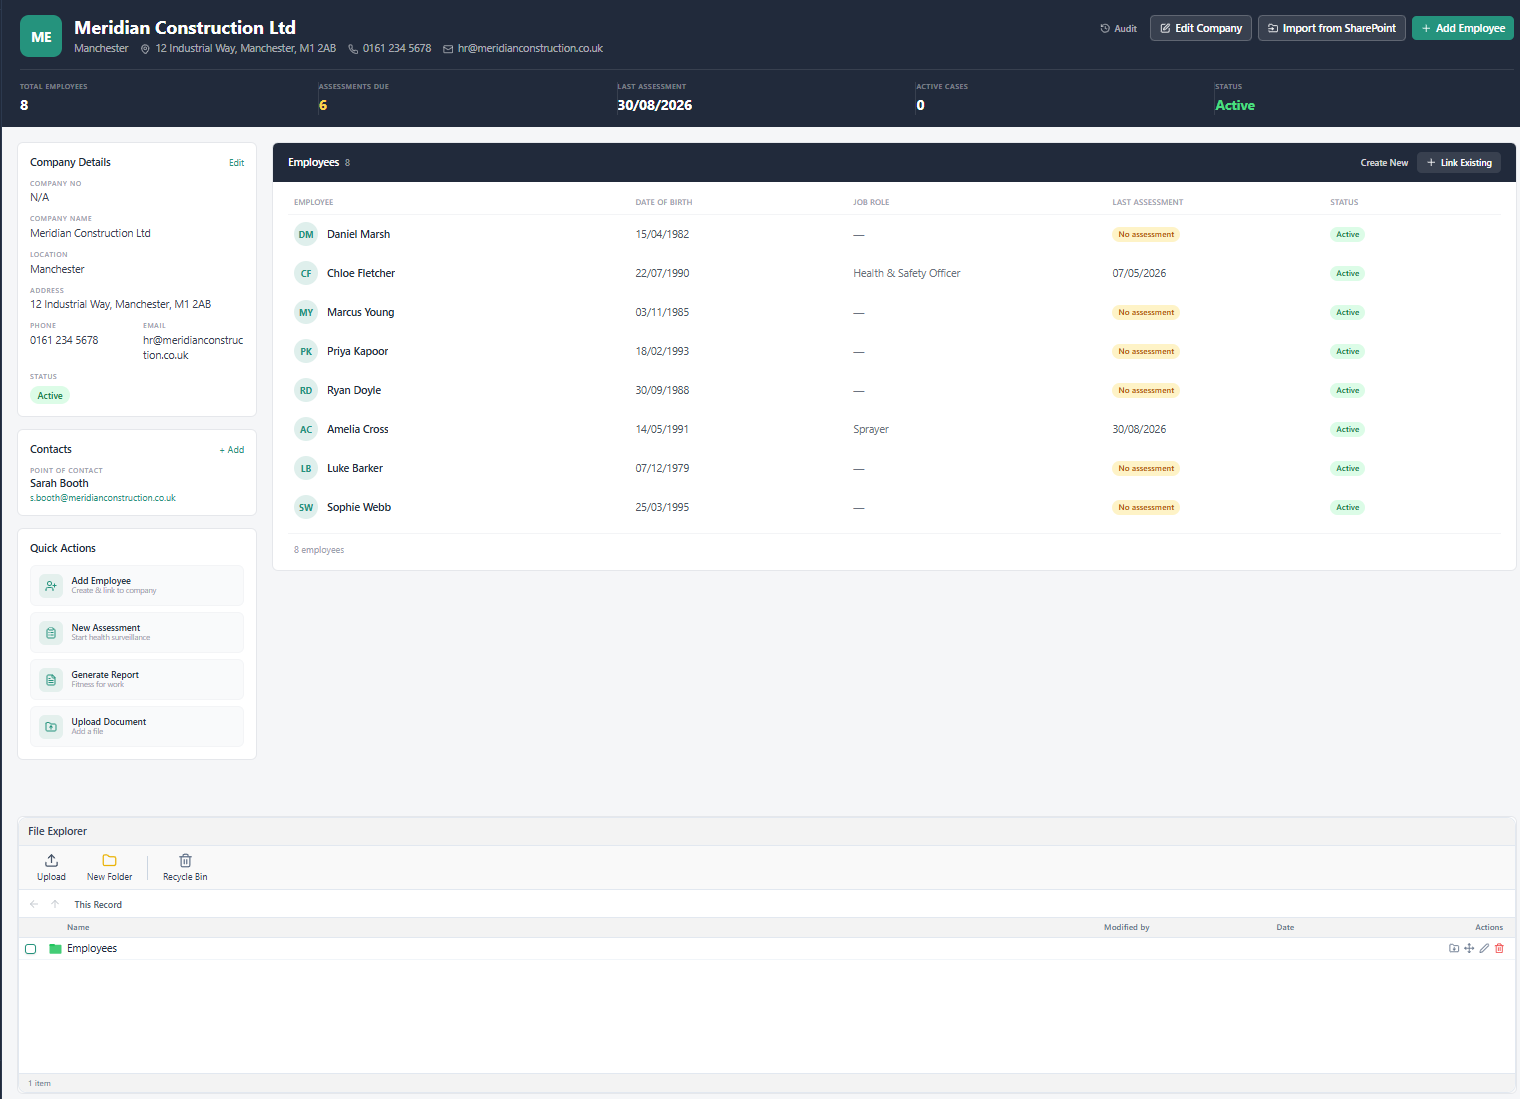
Task: Edit the Company Details panel
Action: (x=236, y=163)
